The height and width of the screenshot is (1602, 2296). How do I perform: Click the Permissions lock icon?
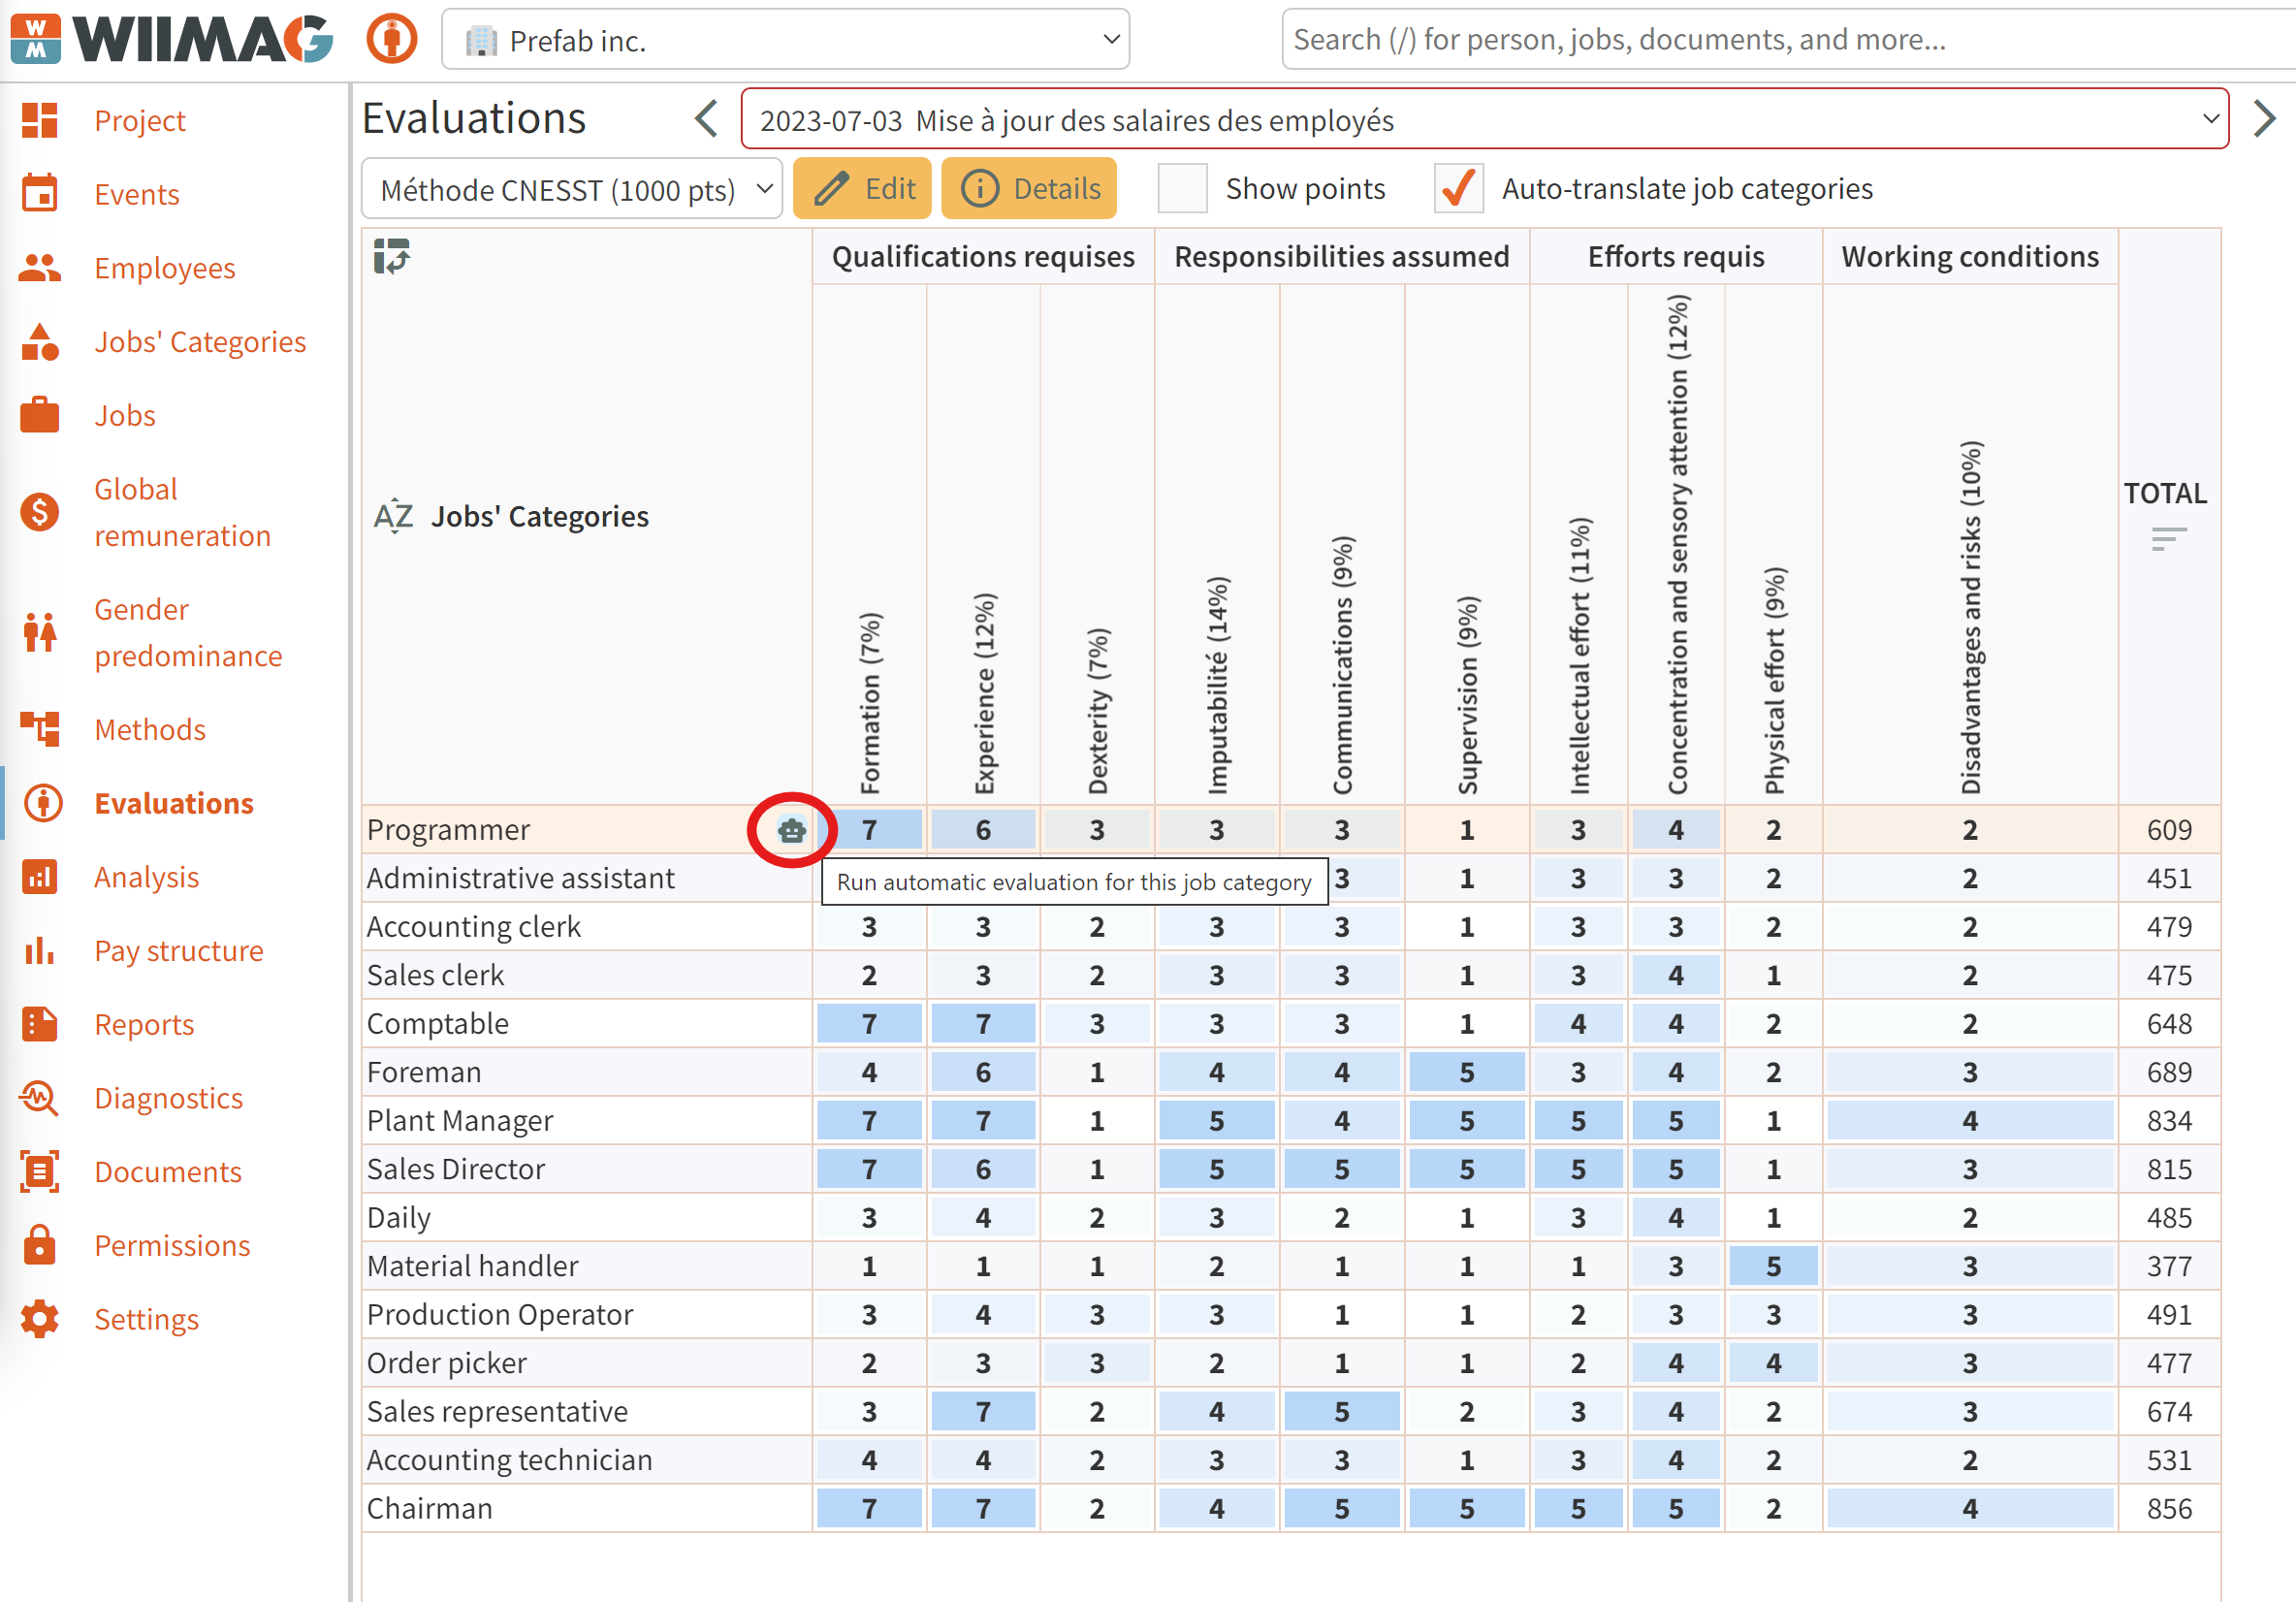[40, 1245]
